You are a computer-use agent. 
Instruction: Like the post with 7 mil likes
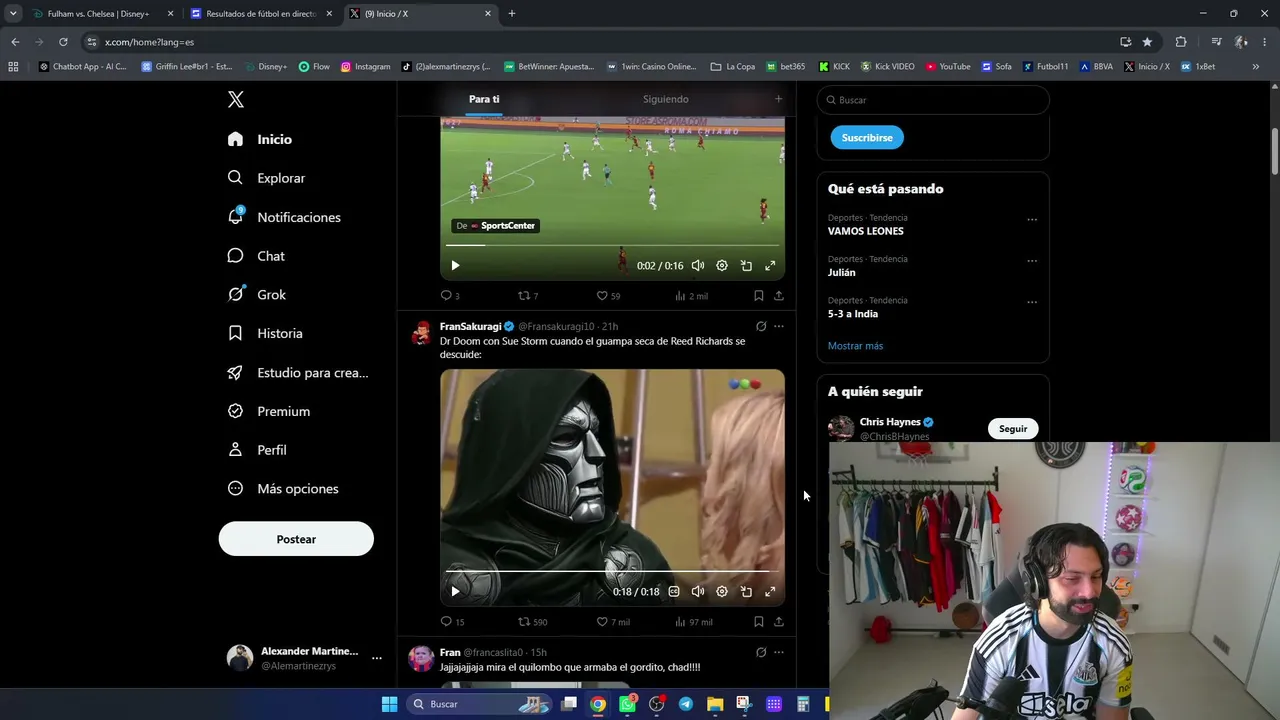point(613,622)
